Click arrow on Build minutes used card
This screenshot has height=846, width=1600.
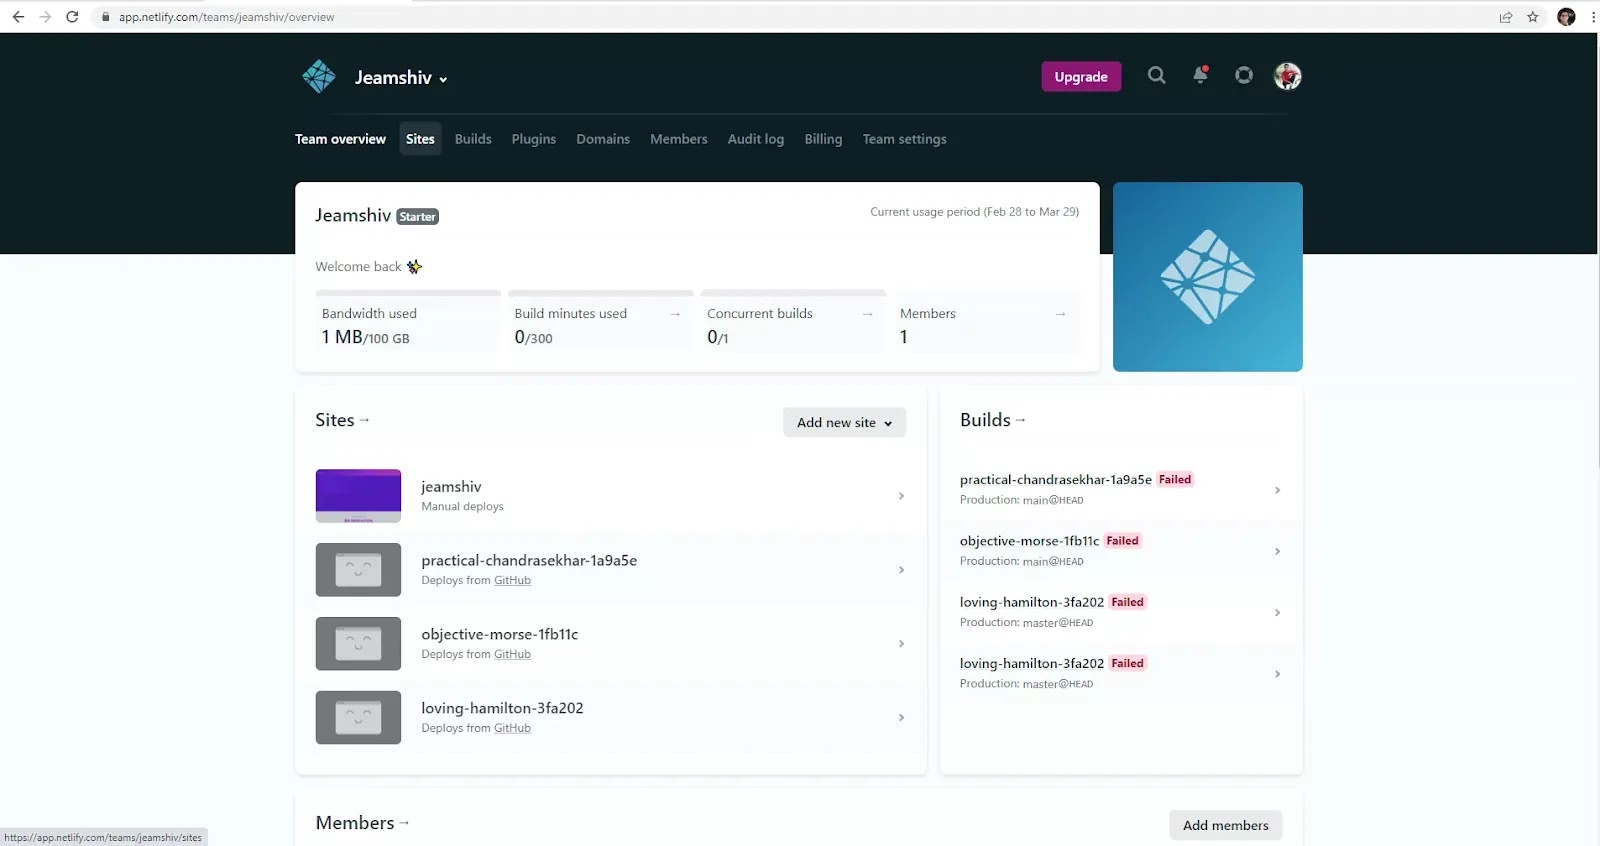tap(675, 314)
